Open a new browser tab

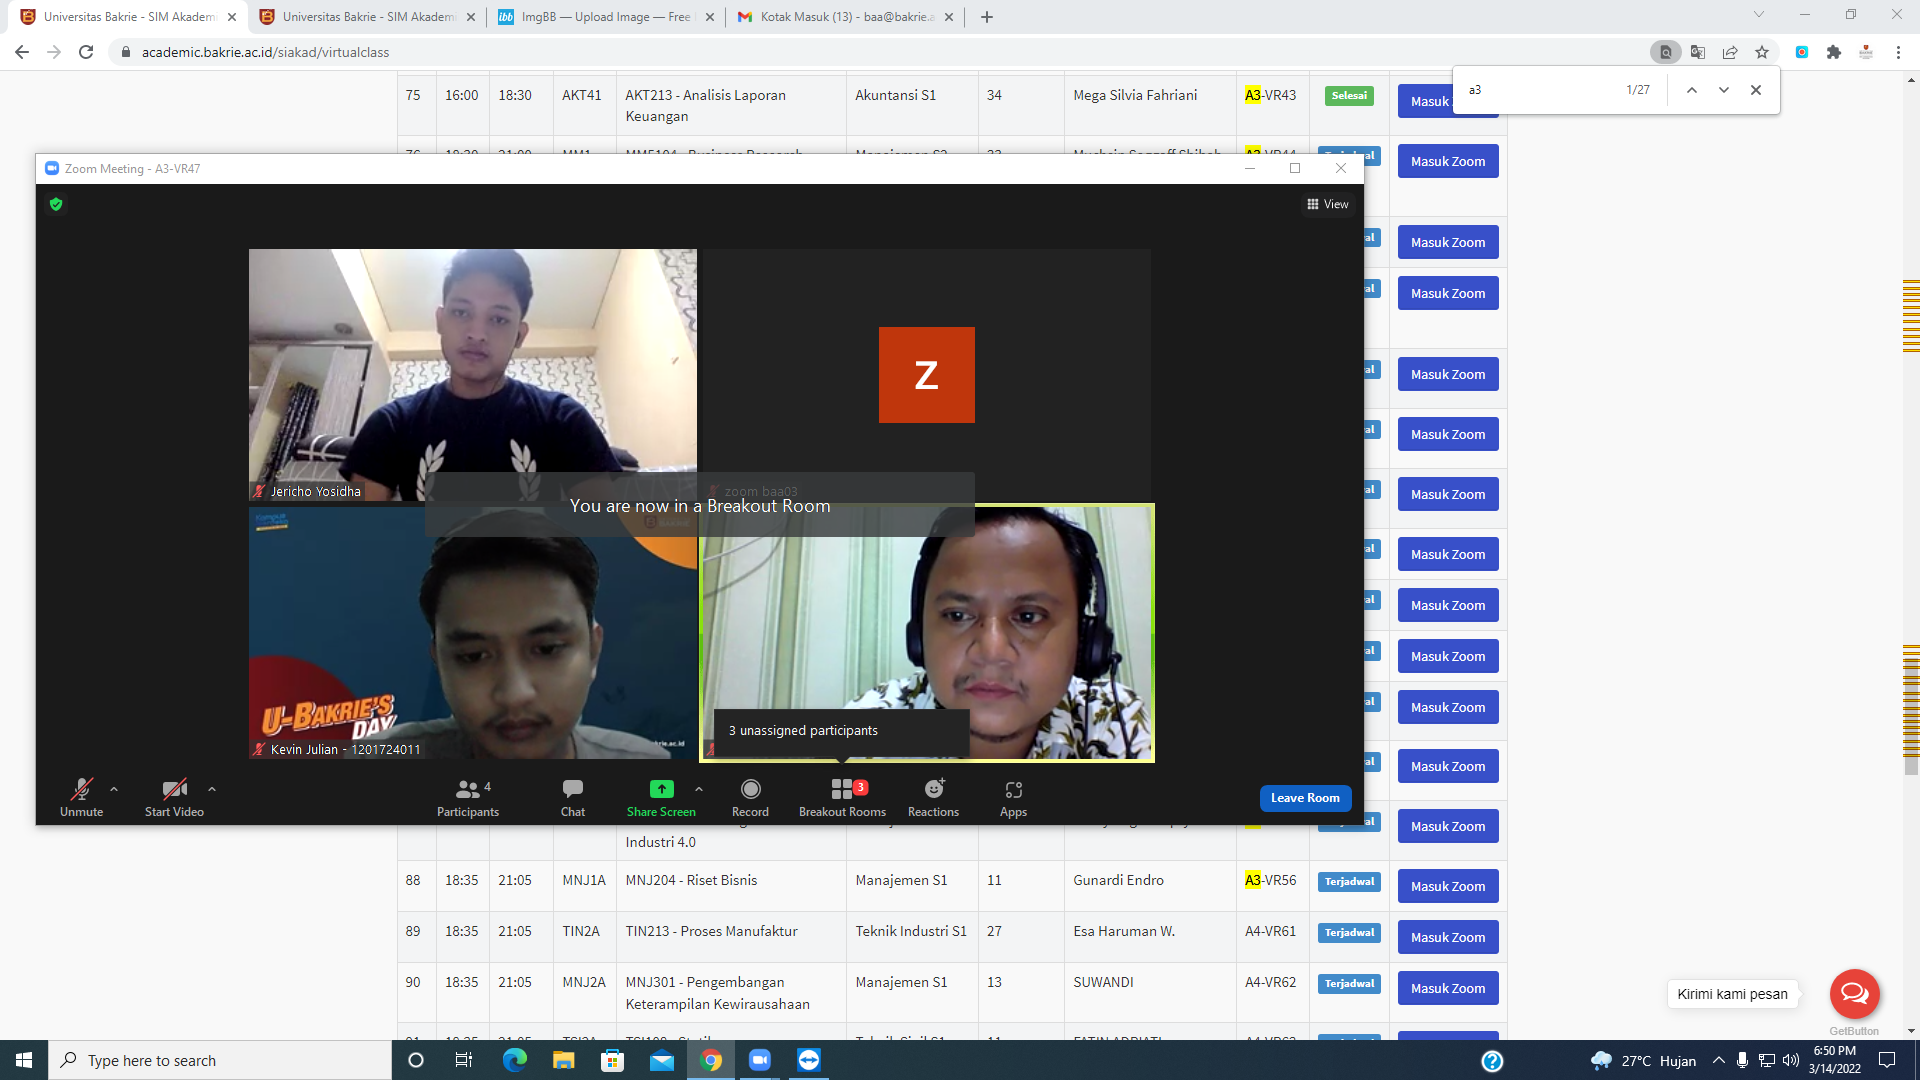tap(987, 17)
